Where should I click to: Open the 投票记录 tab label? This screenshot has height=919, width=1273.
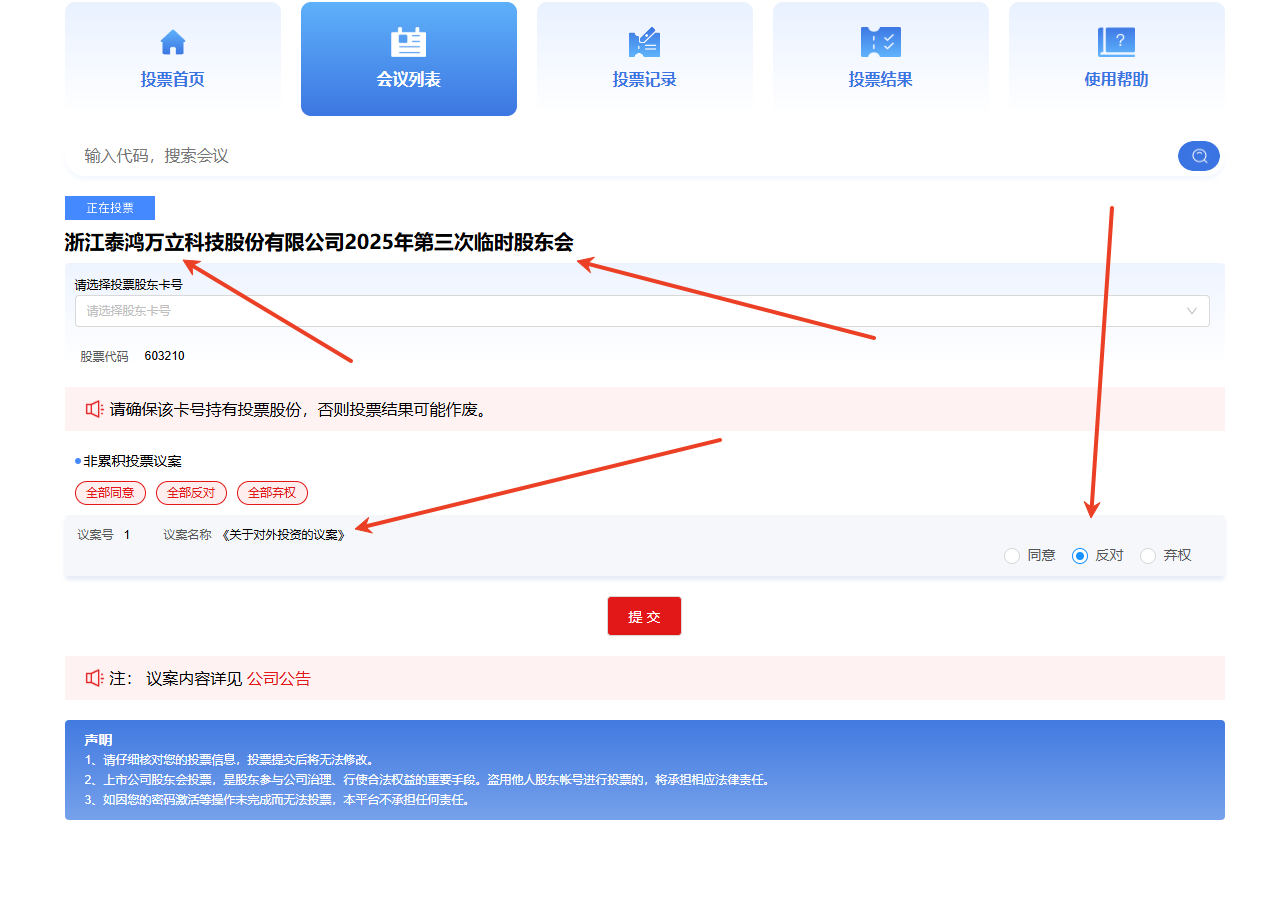click(x=645, y=80)
